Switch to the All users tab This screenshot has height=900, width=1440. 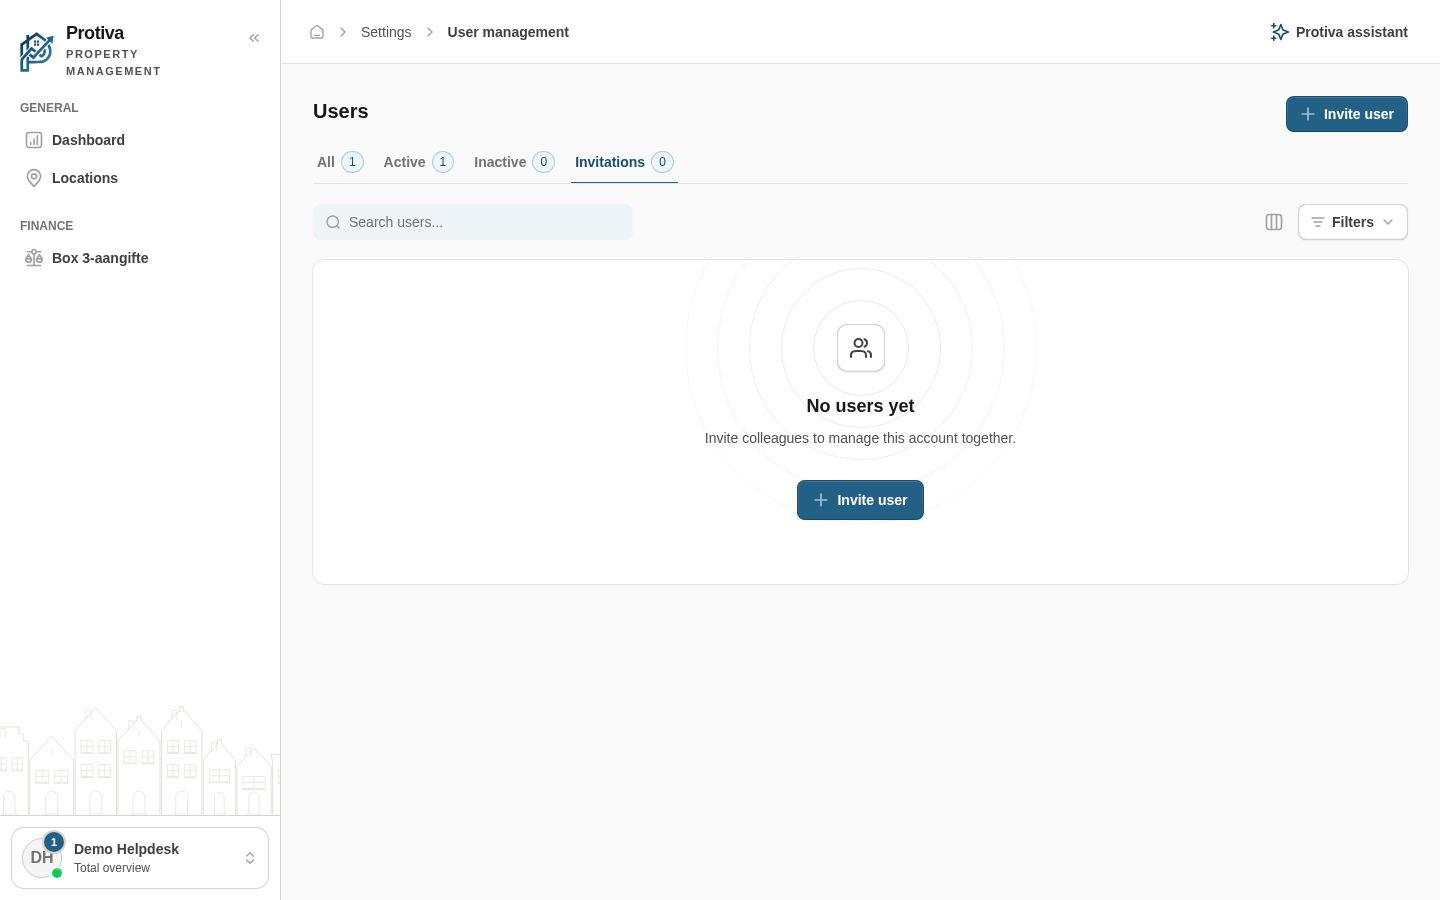tap(340, 162)
